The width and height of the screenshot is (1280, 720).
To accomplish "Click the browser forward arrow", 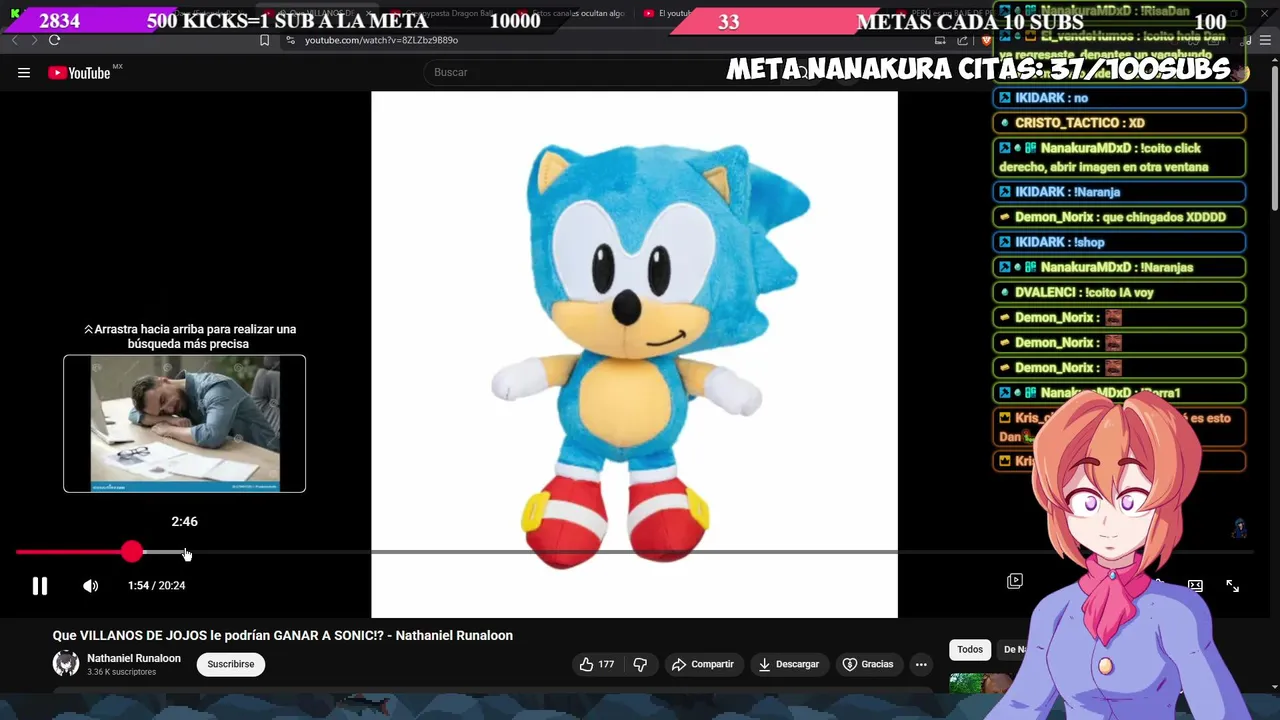I will click(33, 40).
